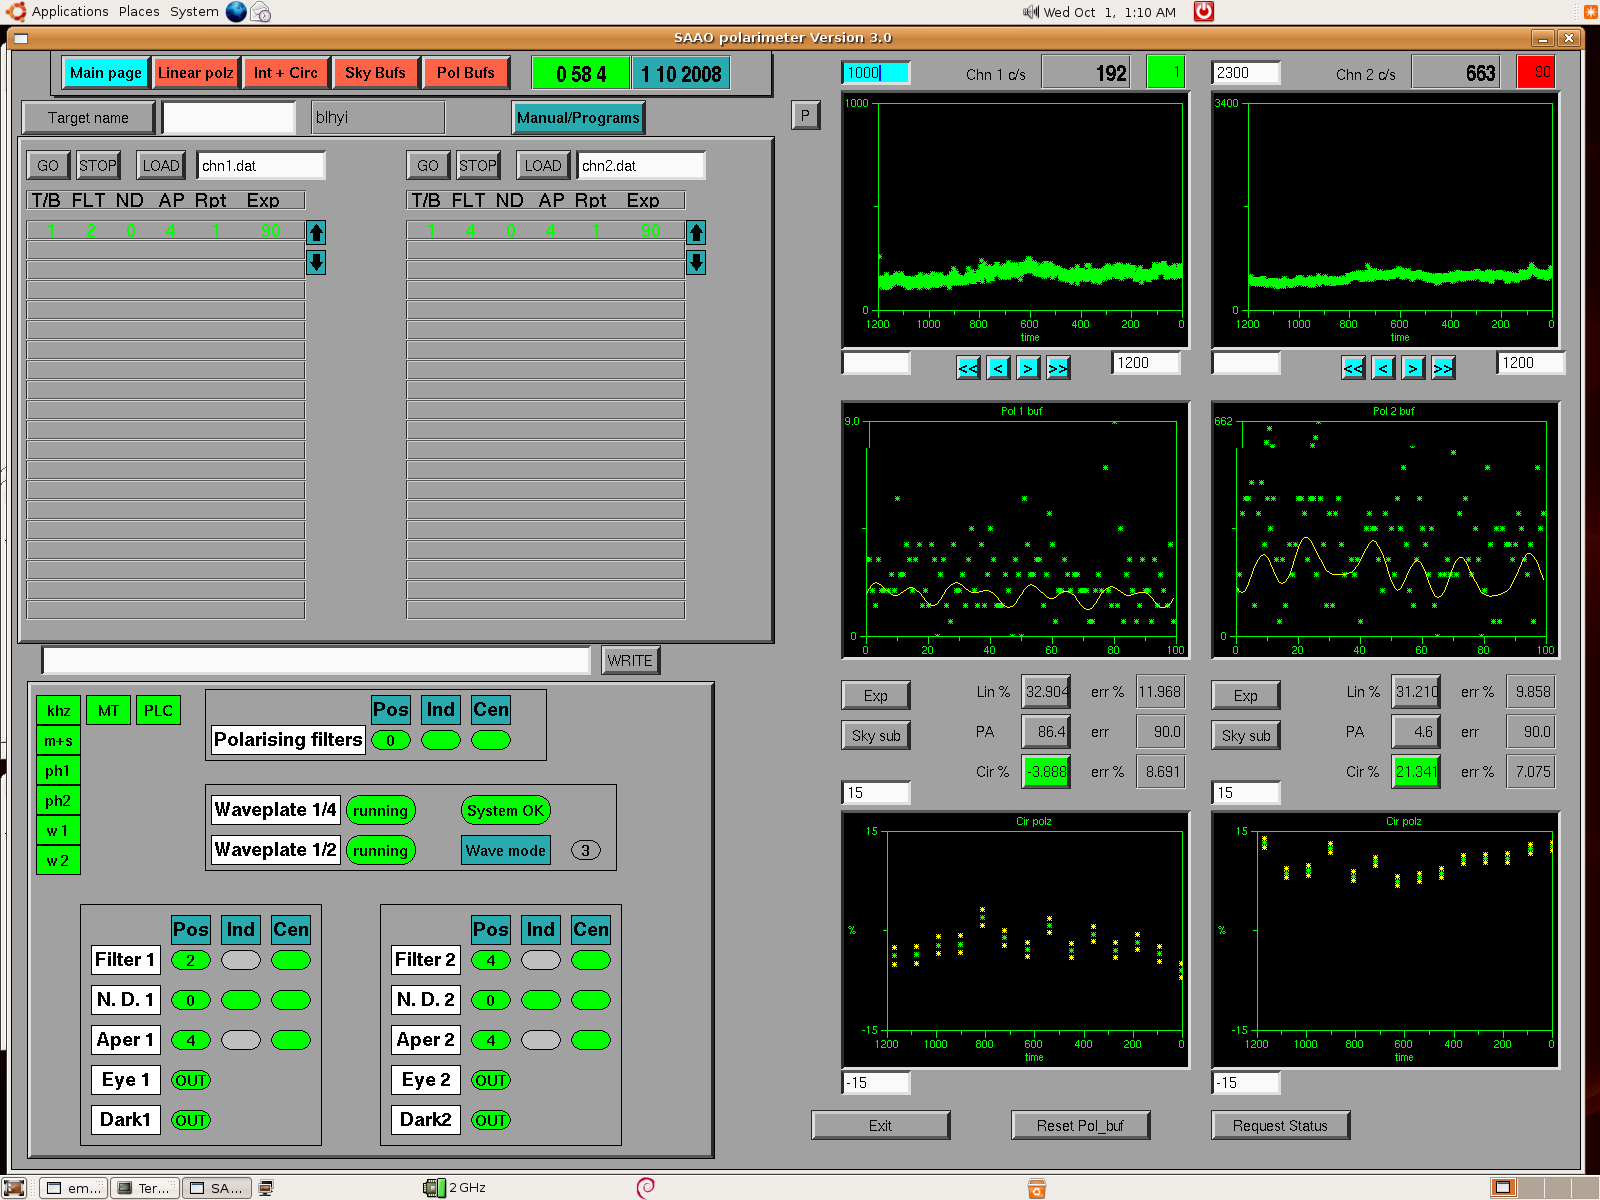Click the Manual/Programs button
This screenshot has width=1600, height=1200.
coord(578,118)
